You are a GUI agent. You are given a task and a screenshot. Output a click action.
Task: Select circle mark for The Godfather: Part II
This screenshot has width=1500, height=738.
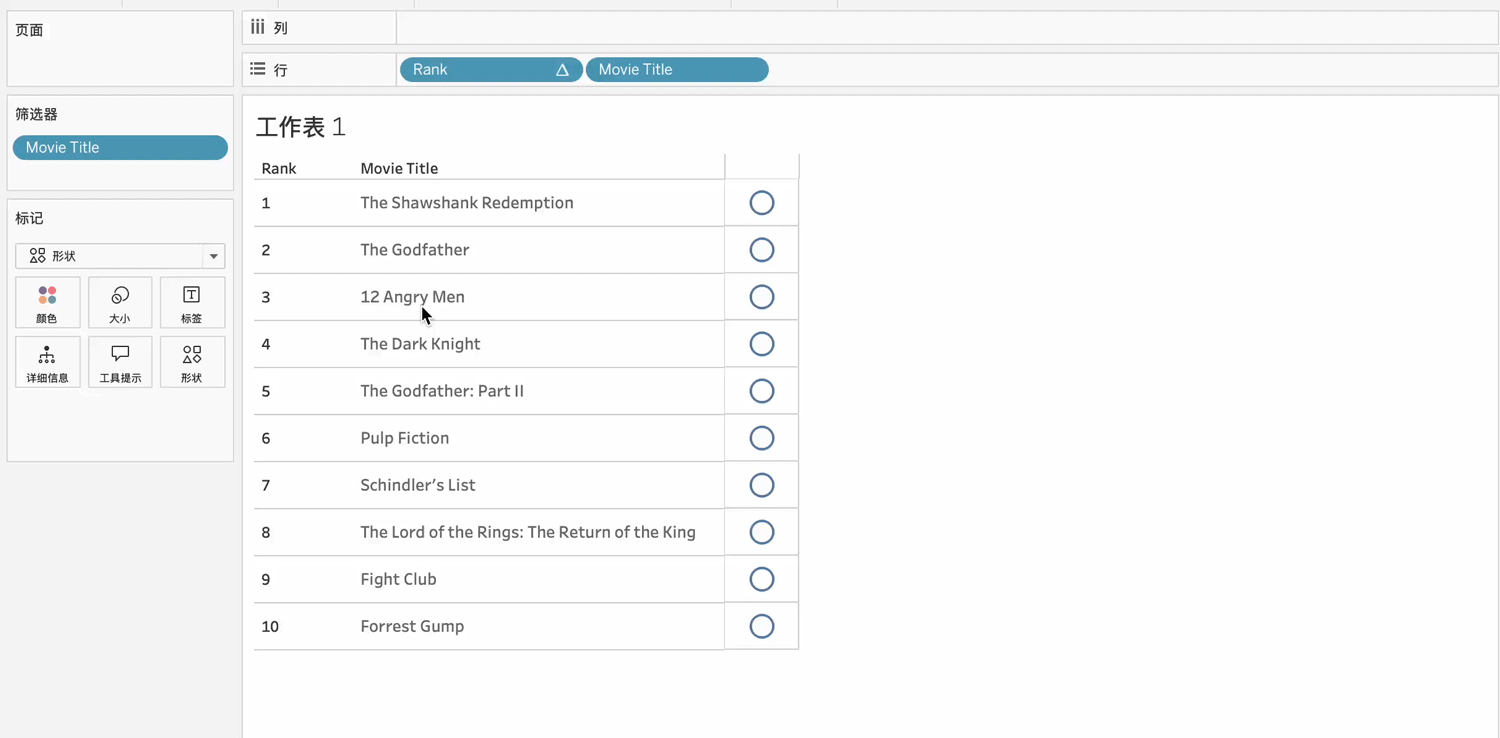[x=762, y=391]
